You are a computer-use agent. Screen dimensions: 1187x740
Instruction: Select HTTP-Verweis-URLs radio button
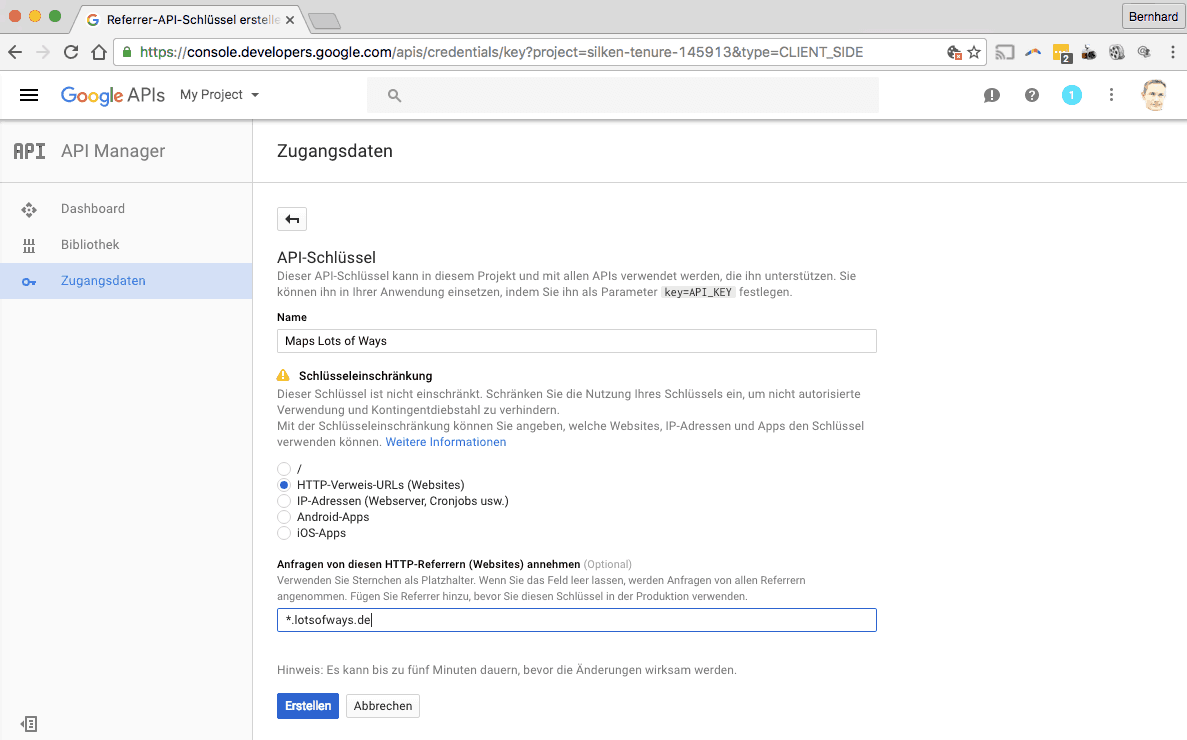(x=283, y=485)
